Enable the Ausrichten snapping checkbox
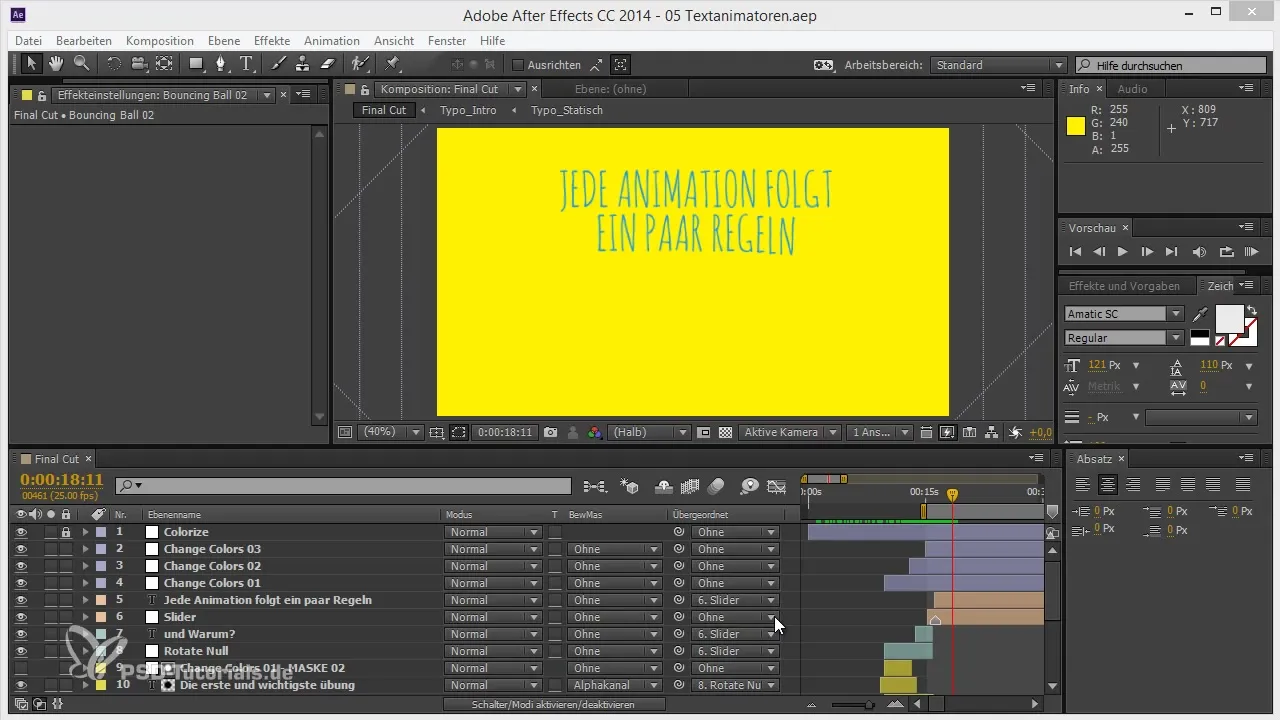The image size is (1280, 720). [518, 65]
